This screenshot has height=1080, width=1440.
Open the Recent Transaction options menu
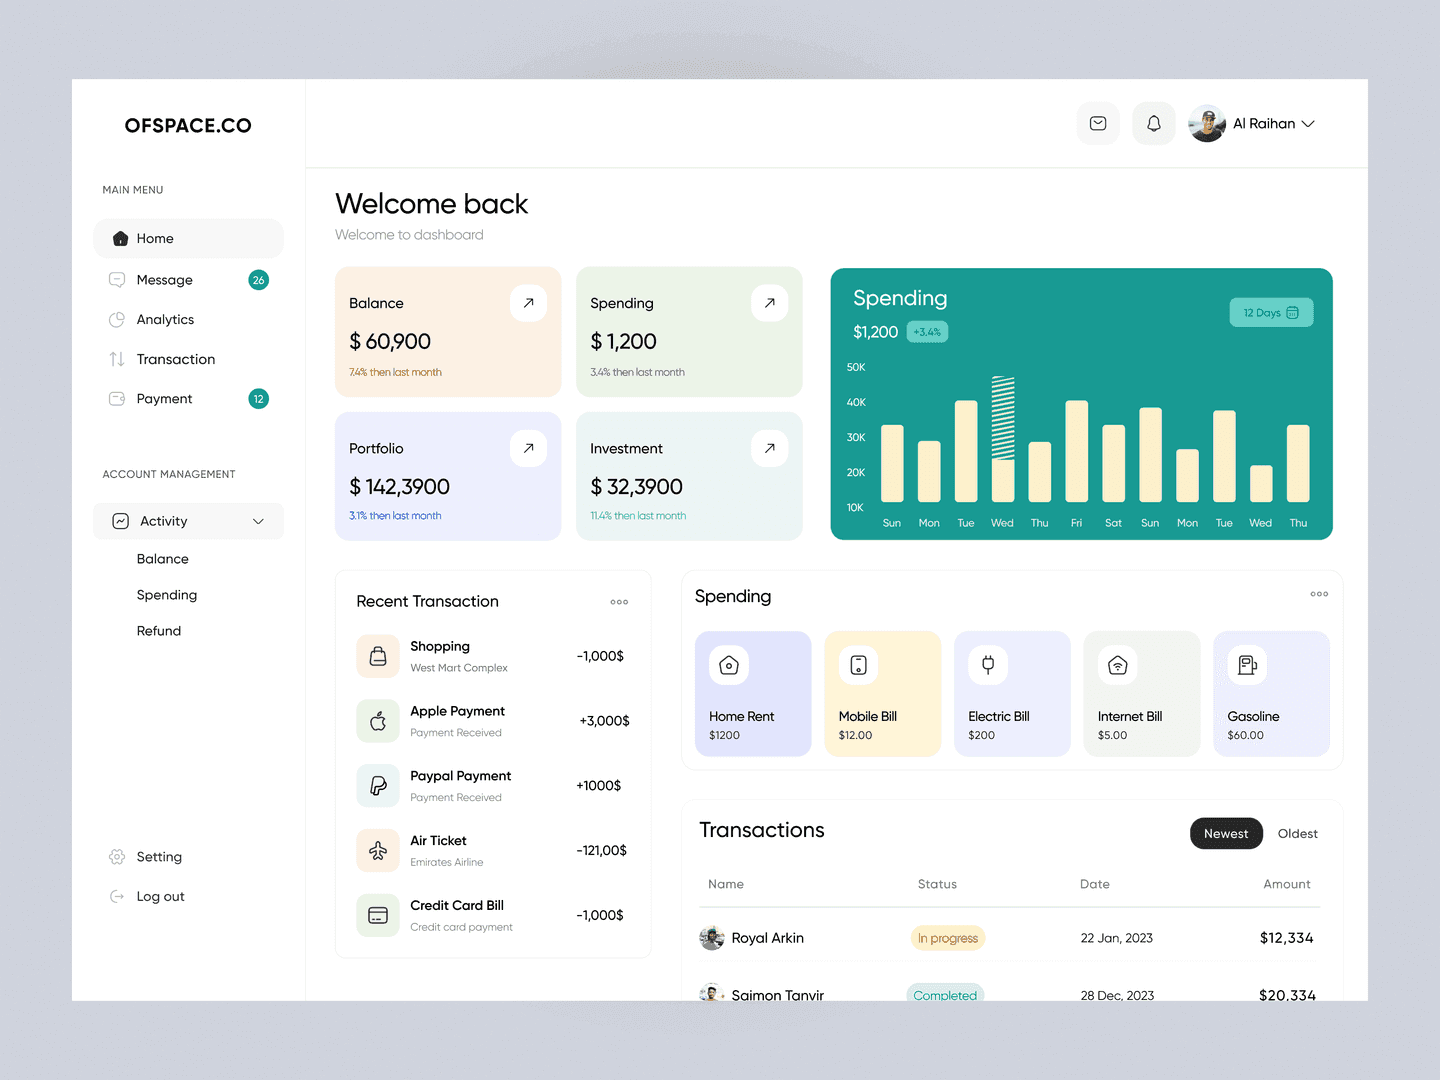(618, 601)
